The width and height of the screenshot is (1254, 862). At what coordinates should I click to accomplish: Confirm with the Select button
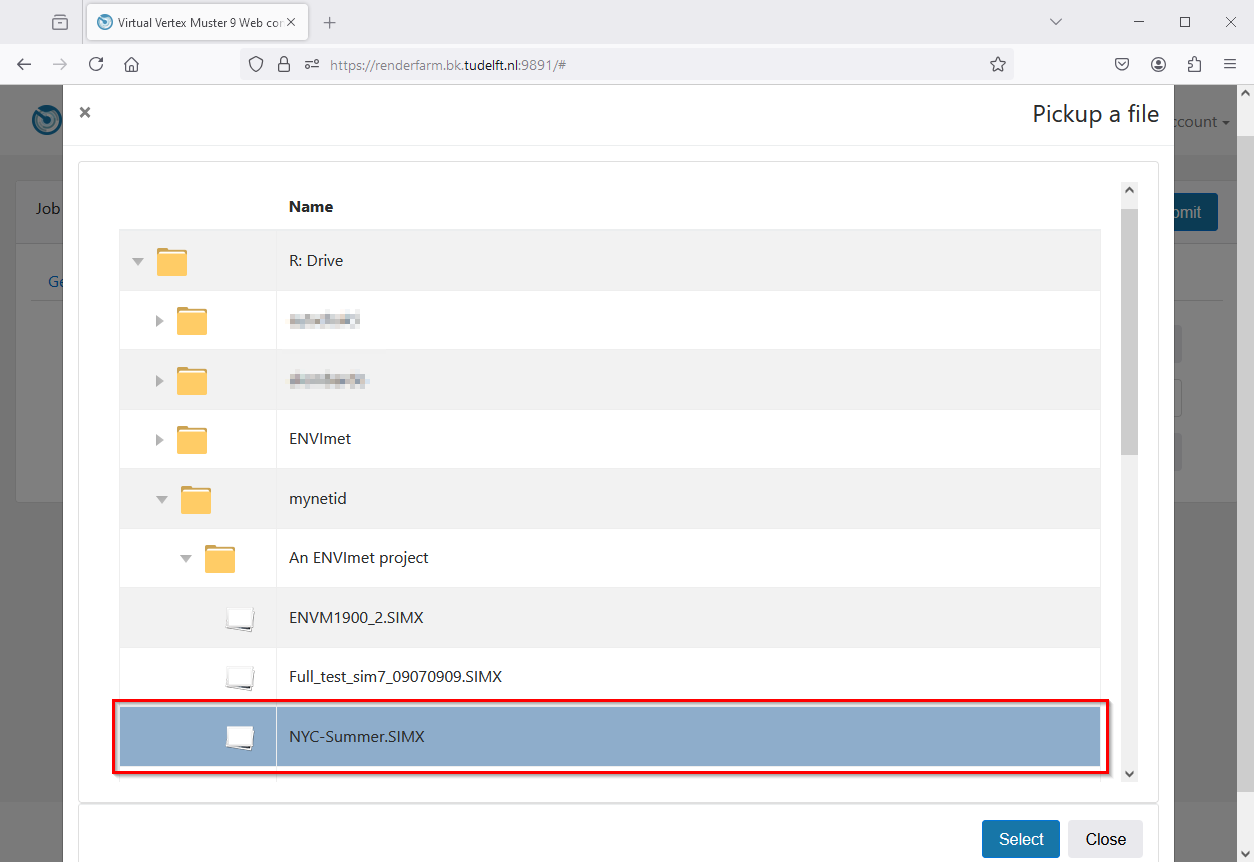(1020, 838)
